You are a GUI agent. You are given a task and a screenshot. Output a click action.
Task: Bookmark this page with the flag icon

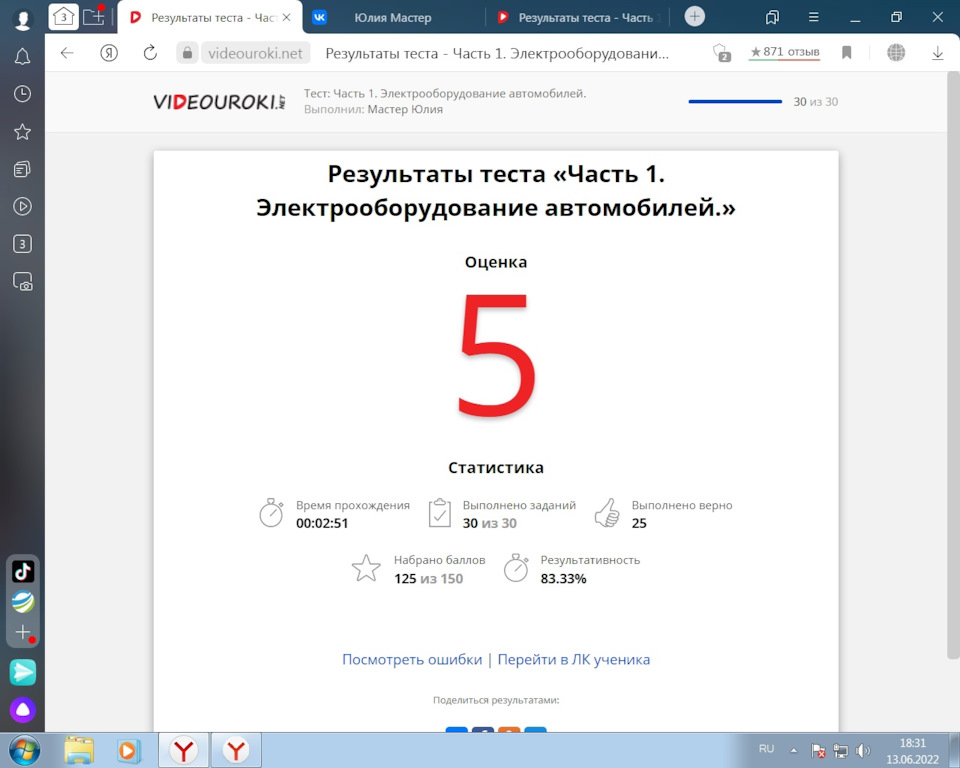[x=846, y=54]
